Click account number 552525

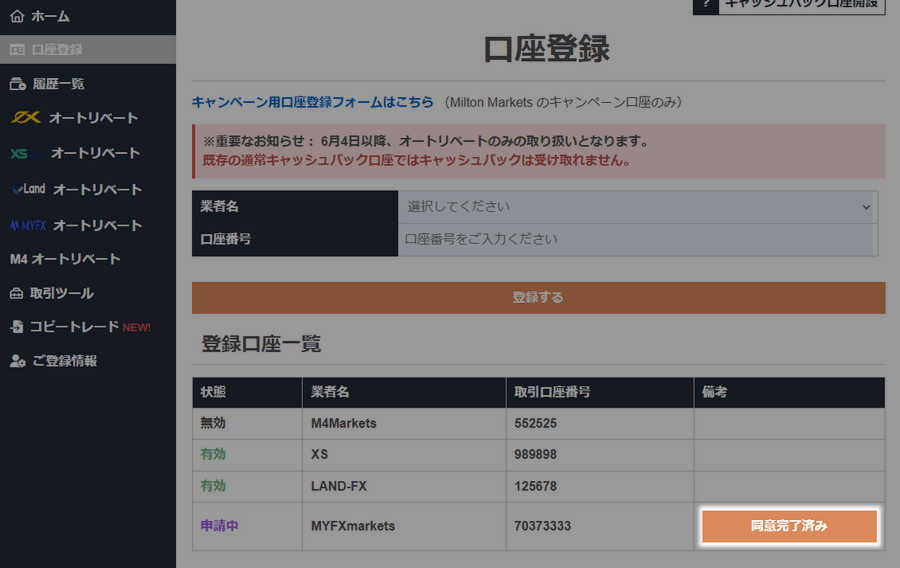pos(536,423)
